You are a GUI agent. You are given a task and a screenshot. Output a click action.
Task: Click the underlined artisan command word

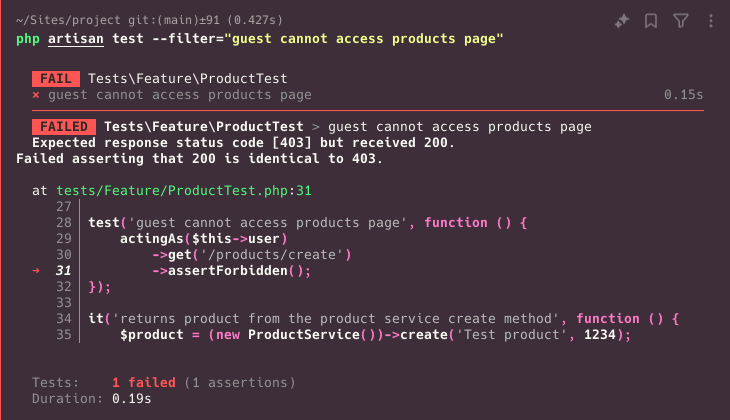[x=75, y=39]
